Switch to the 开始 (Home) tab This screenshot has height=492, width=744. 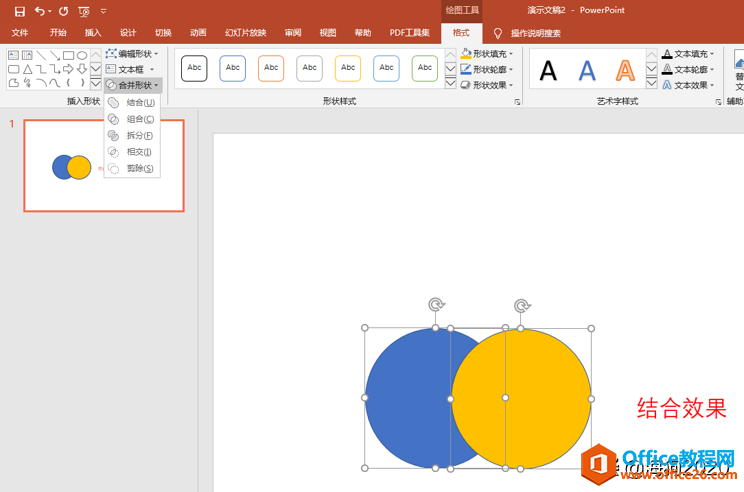tap(58, 33)
